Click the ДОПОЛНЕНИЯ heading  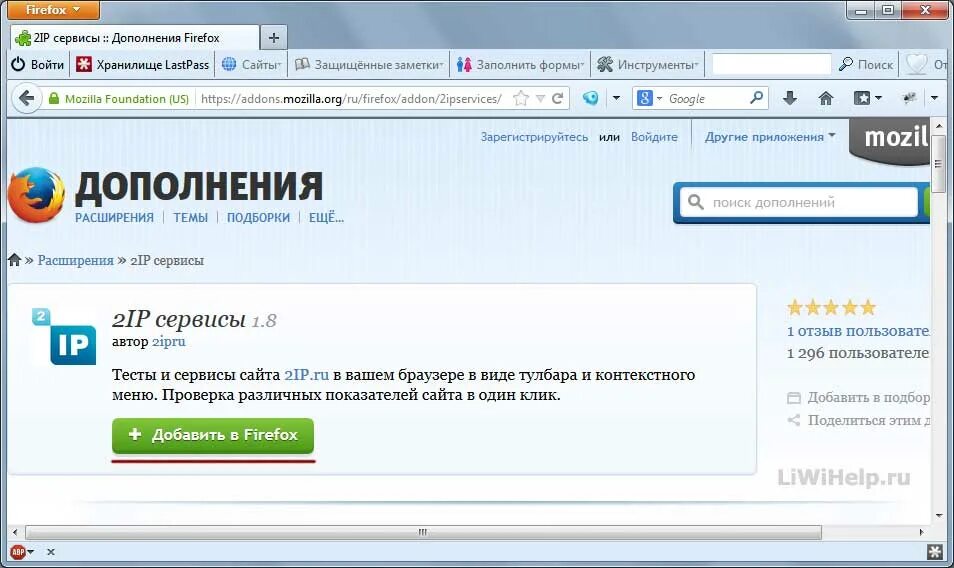tap(199, 186)
